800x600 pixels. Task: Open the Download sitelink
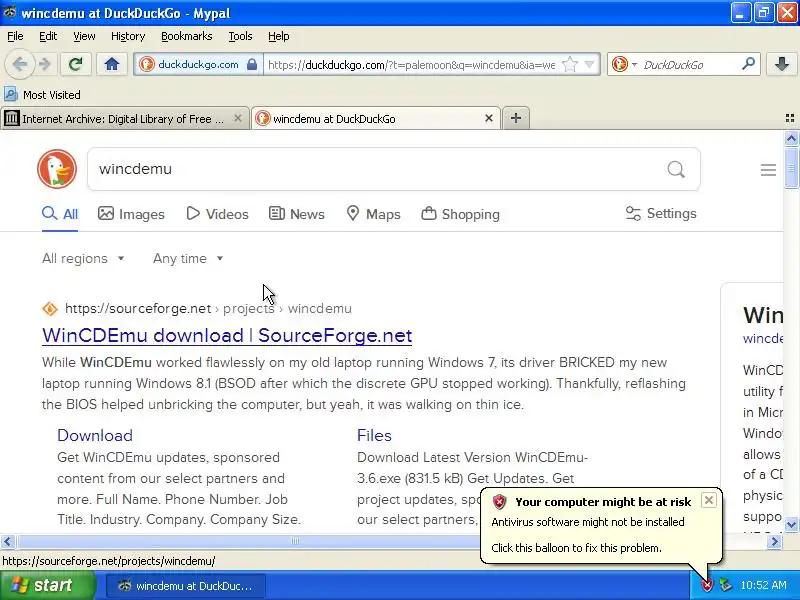[95, 435]
